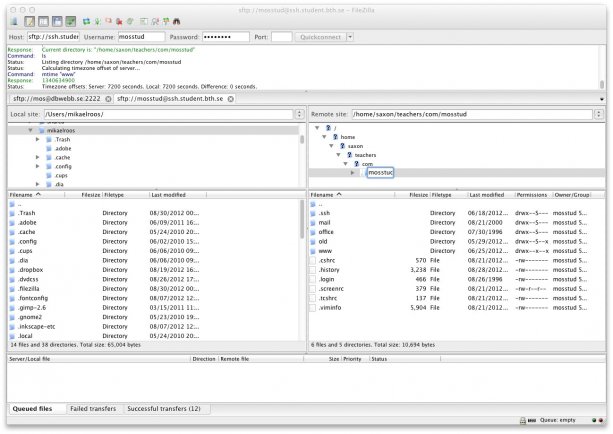Reconnect to the last server icon
Image resolution: width=613 pixels, height=434 pixels.
click(130, 22)
